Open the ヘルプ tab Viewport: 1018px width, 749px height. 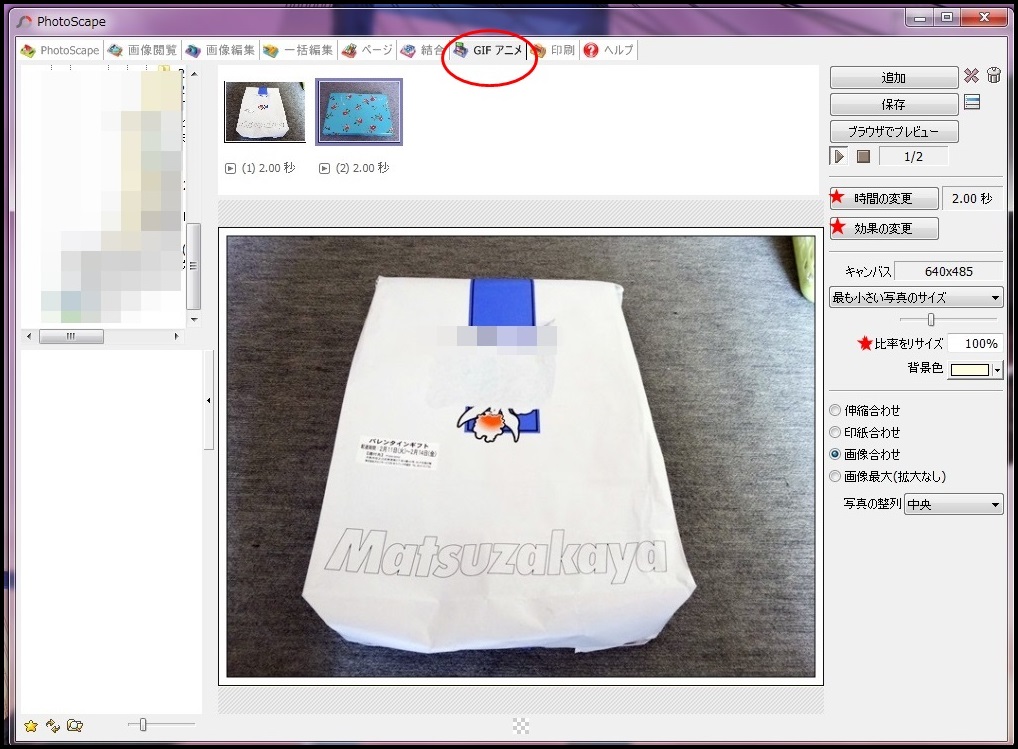coord(609,50)
